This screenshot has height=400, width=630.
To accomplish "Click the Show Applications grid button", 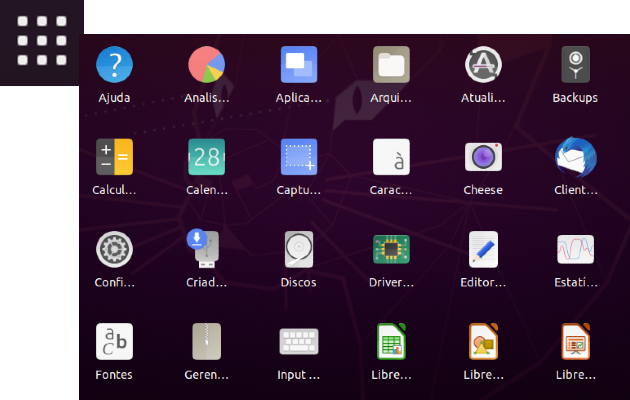I will [41, 41].
